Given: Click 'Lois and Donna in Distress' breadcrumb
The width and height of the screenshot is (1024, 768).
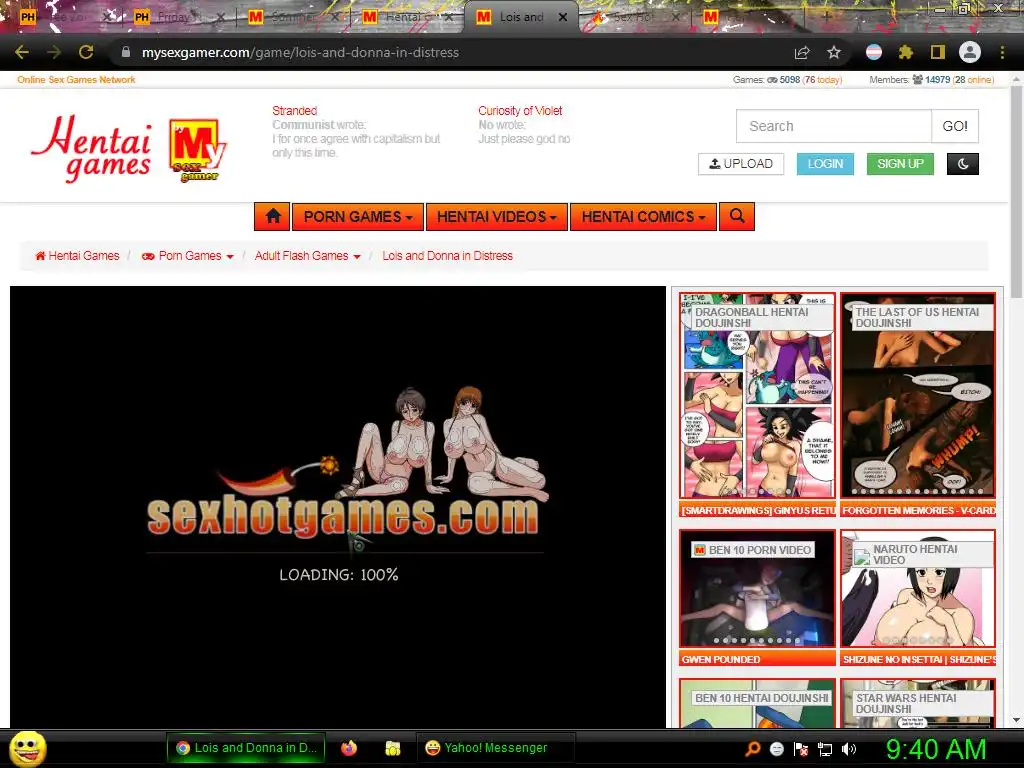Looking at the screenshot, I should [x=447, y=256].
